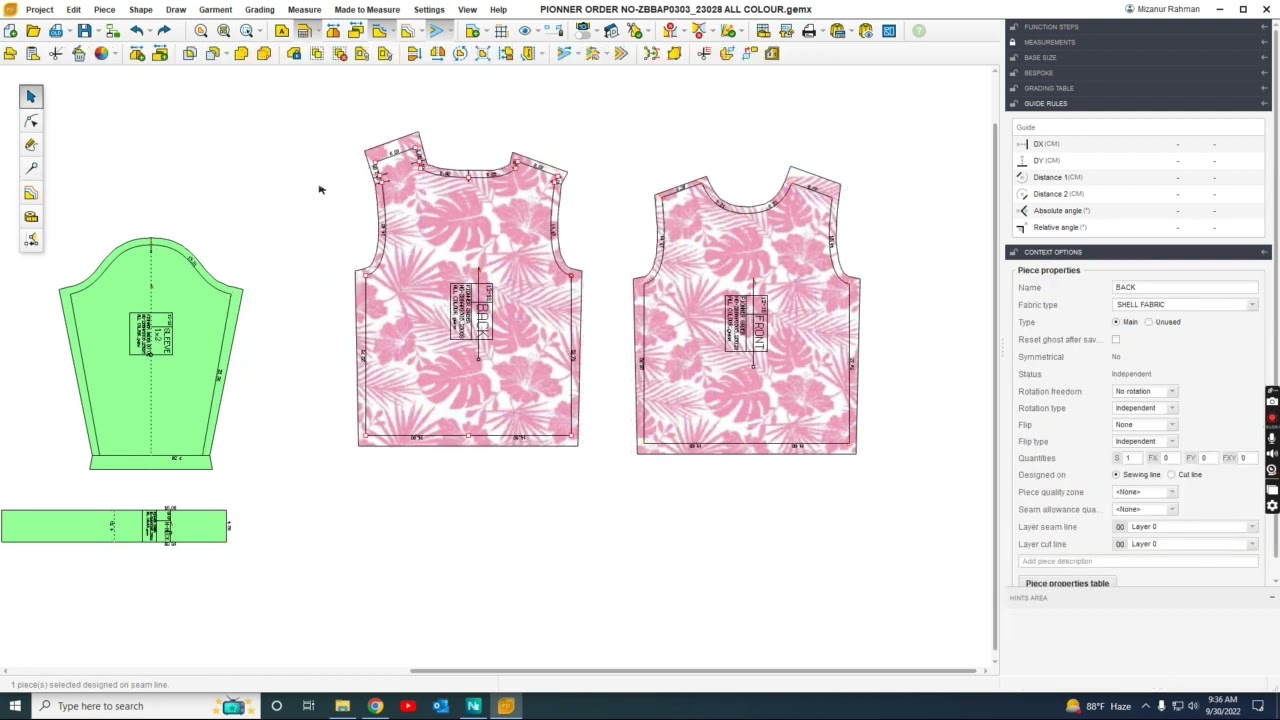Image resolution: width=1280 pixels, height=720 pixels.
Task: Choose Sewing line for Designed on
Action: pyautogui.click(x=1116, y=475)
